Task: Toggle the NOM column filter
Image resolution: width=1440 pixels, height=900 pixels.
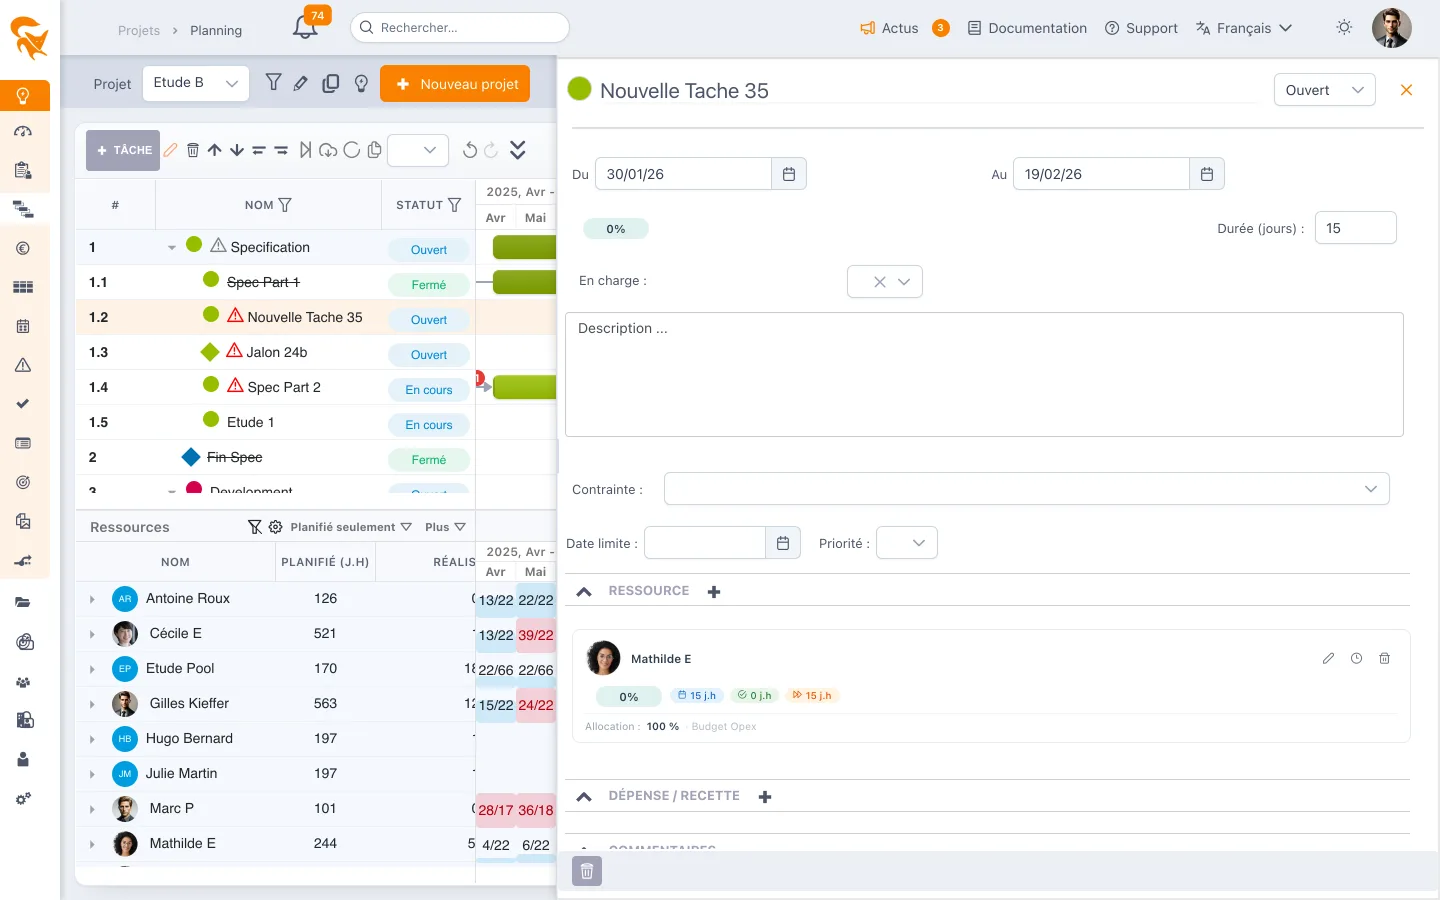Action: click(285, 205)
